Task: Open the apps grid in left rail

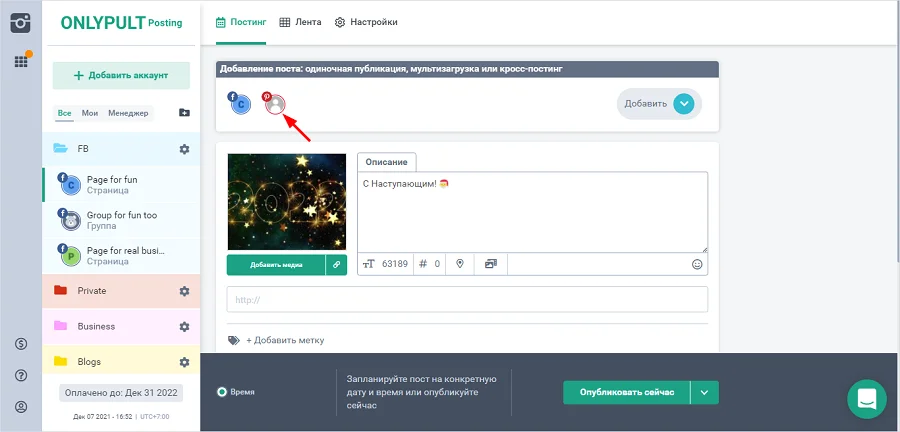Action: click(21, 61)
